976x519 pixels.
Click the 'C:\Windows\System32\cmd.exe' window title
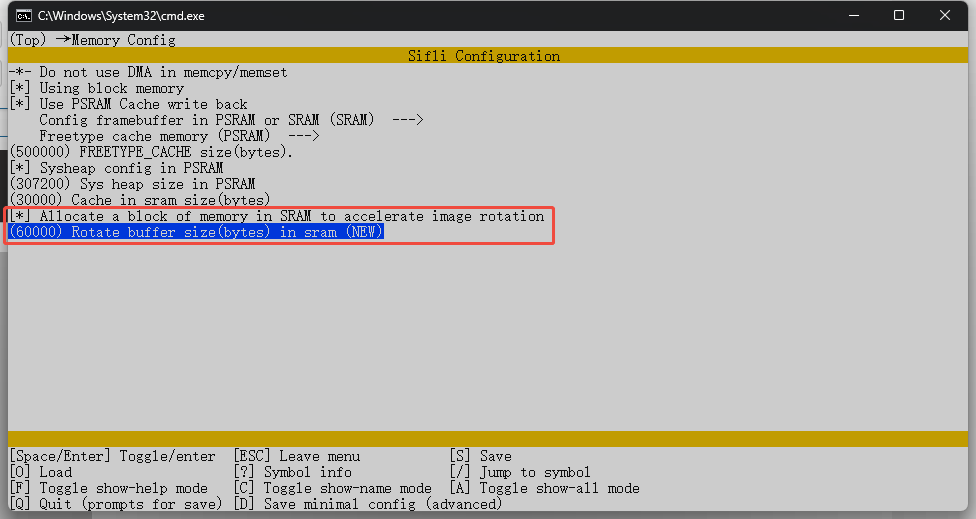tap(121, 16)
